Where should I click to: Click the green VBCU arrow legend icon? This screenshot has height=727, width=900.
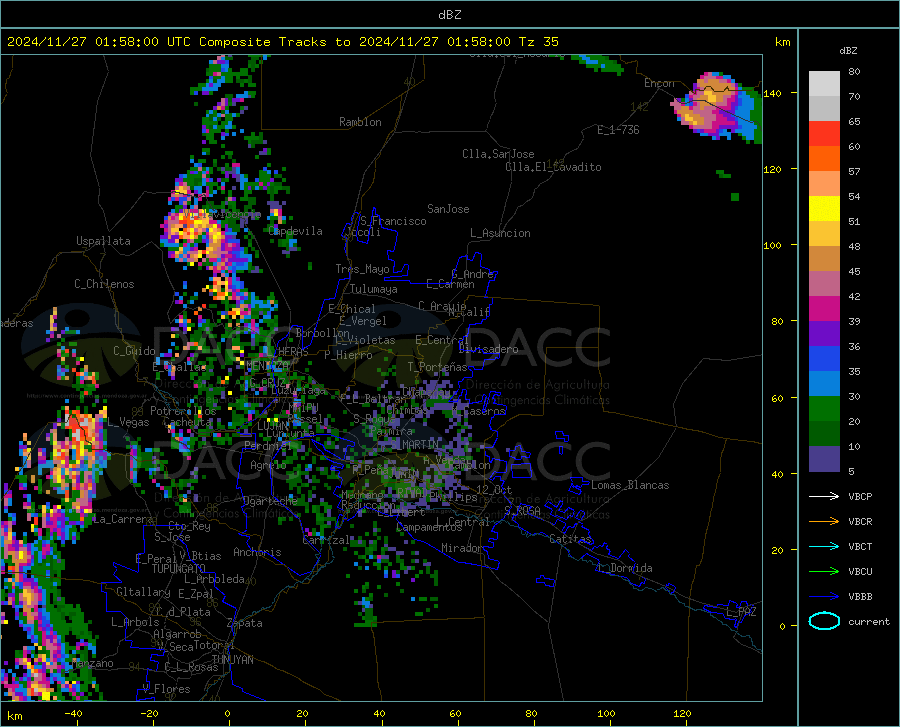[x=824, y=571]
